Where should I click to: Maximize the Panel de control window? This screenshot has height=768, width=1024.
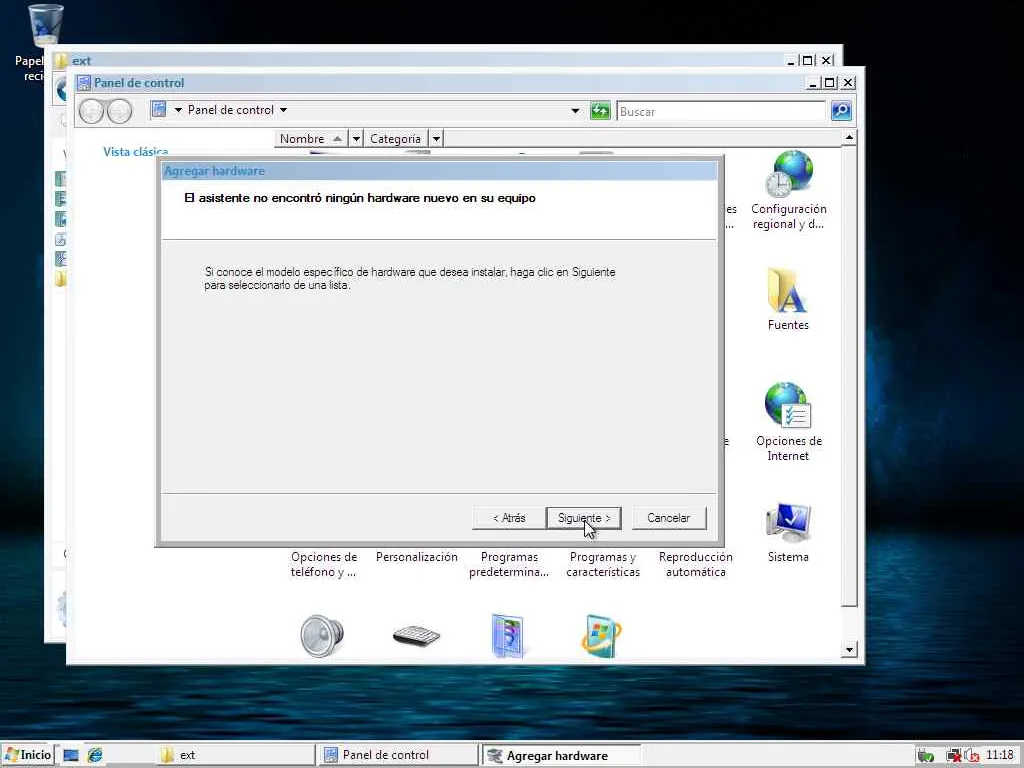829,83
